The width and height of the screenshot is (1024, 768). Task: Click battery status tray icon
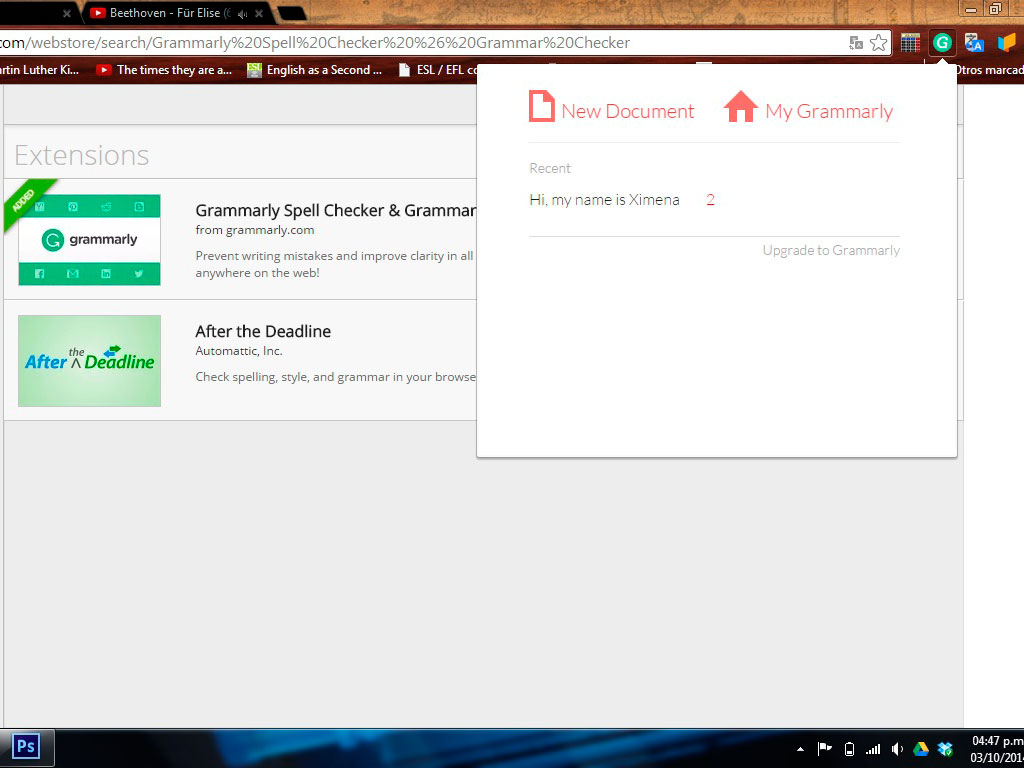(x=849, y=749)
